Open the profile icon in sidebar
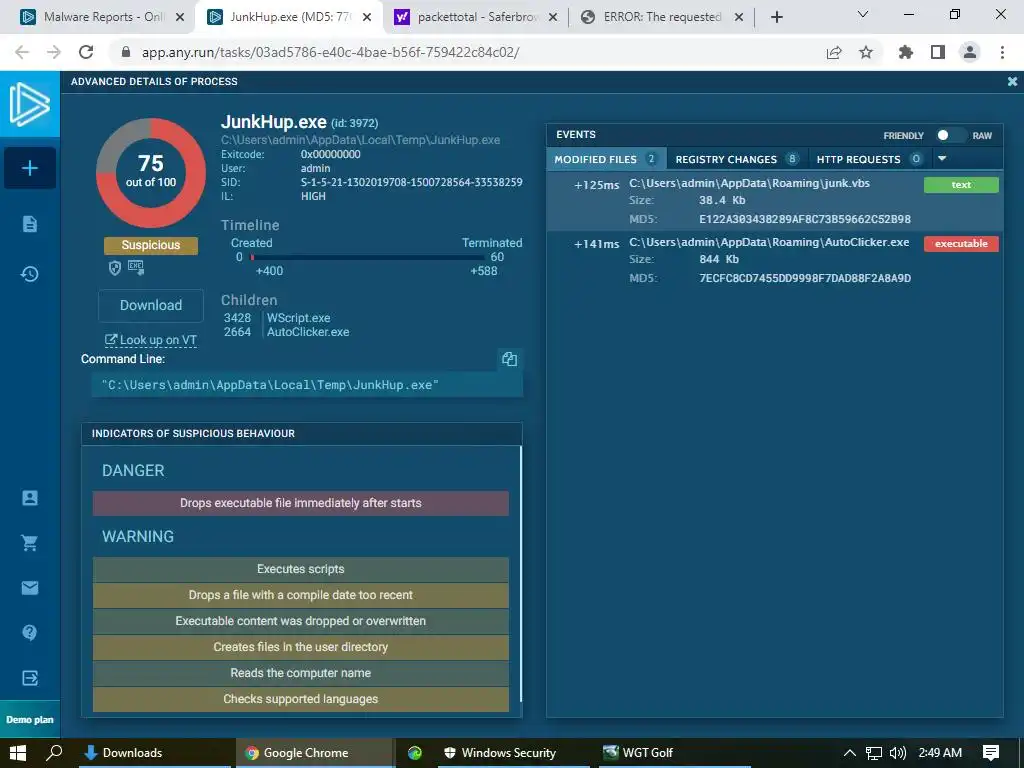The image size is (1024, 768). [30, 498]
